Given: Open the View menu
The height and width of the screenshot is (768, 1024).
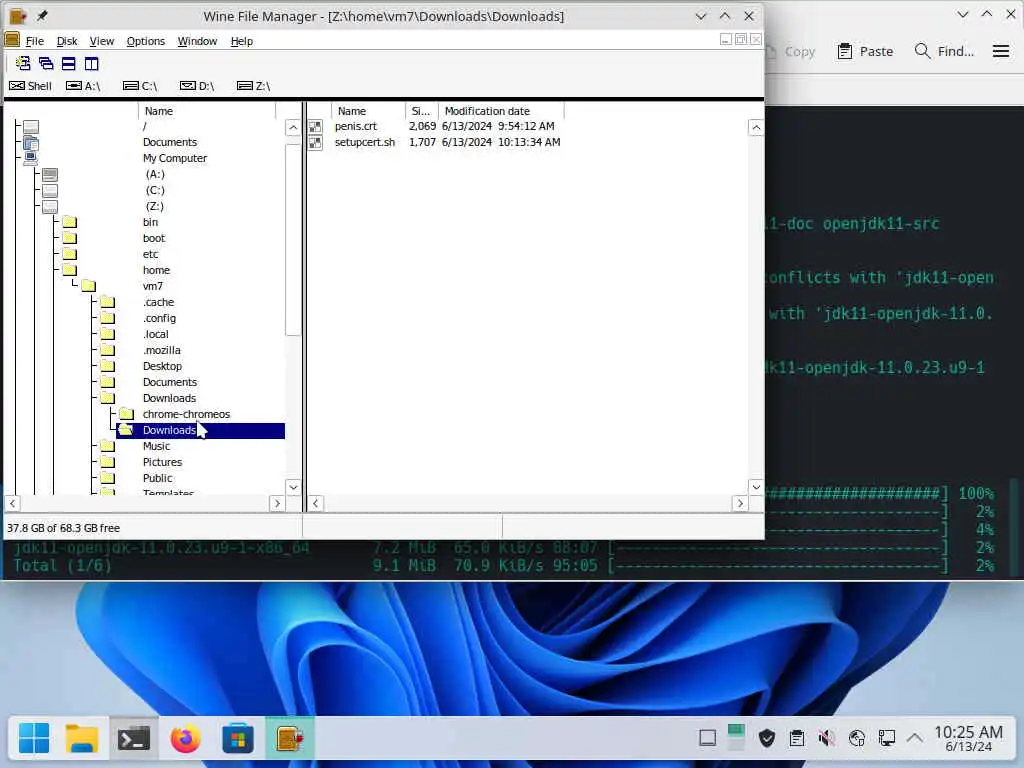Looking at the screenshot, I should click(x=101, y=41).
